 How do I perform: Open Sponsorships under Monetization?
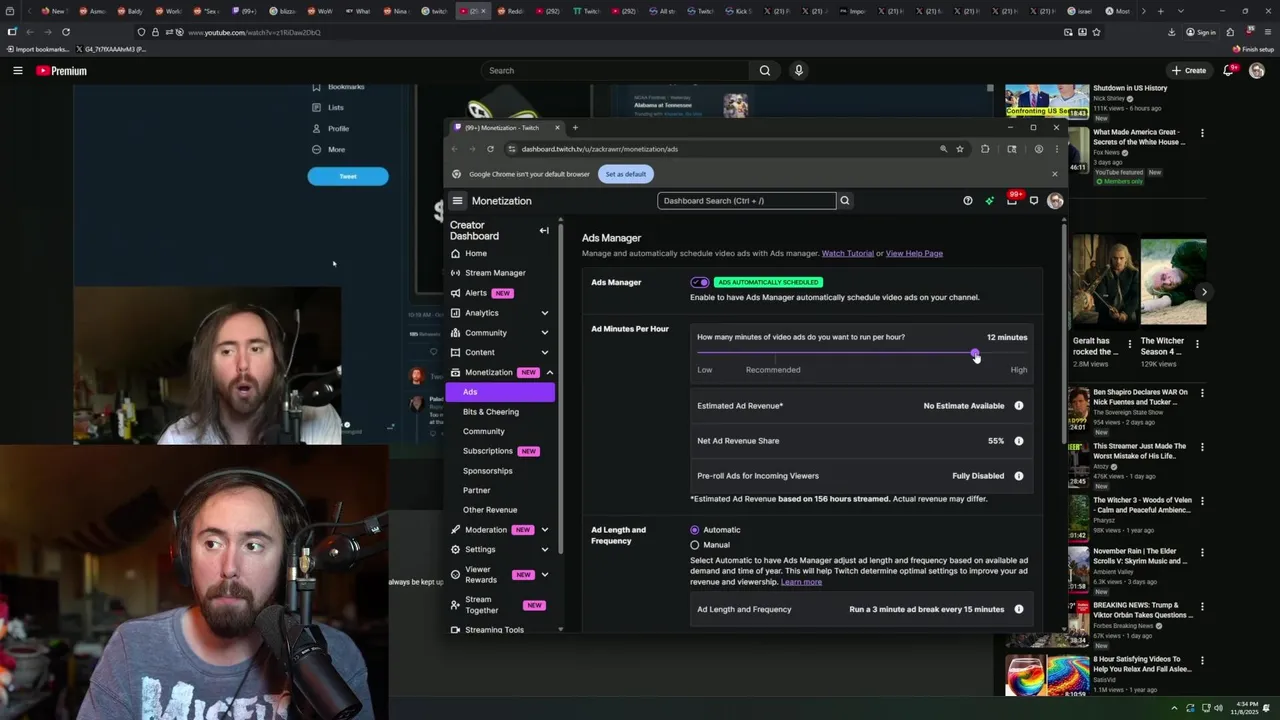point(488,471)
